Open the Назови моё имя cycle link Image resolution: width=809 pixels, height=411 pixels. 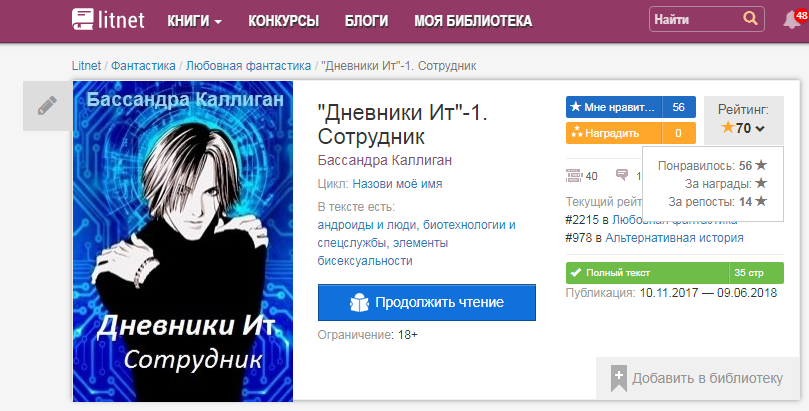coord(397,184)
